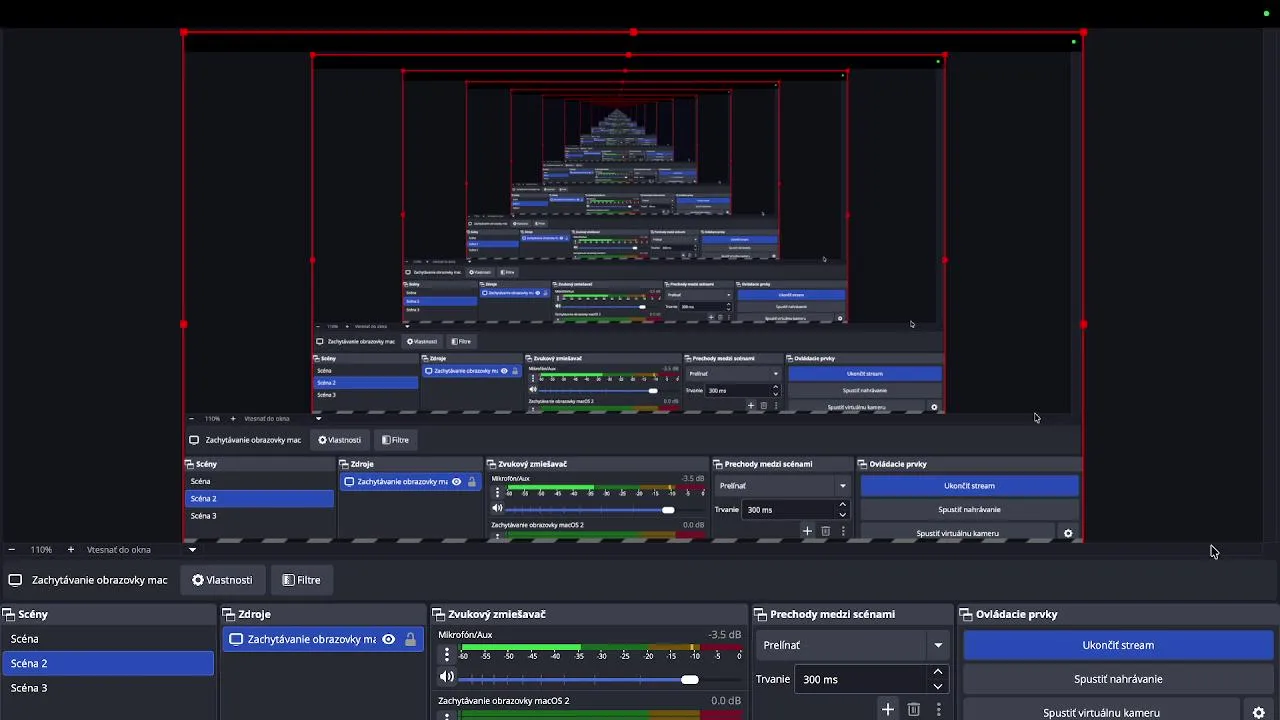Open options for Zachytávanie obrazovky macOS 2 audio
Image resolution: width=1280 pixels, height=720 pixels.
coord(447,715)
